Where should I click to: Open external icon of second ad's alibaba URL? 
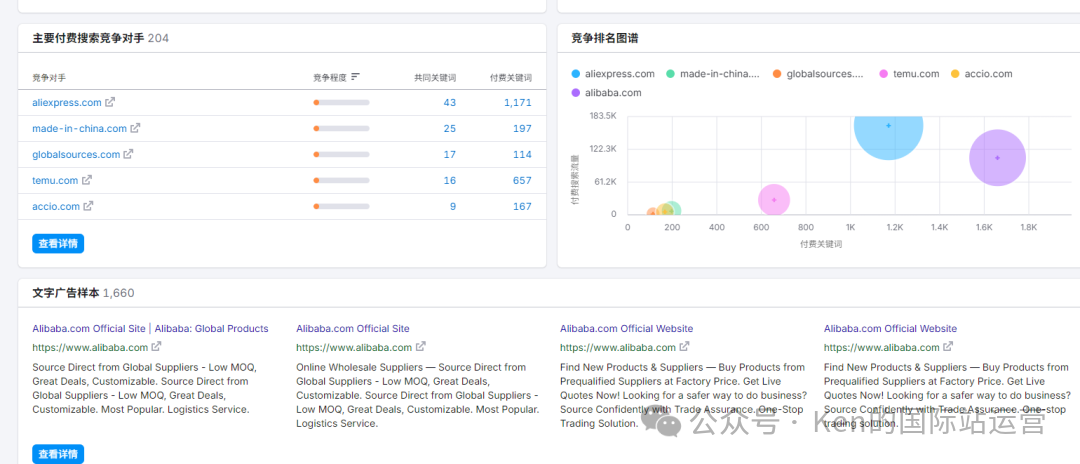tap(421, 346)
